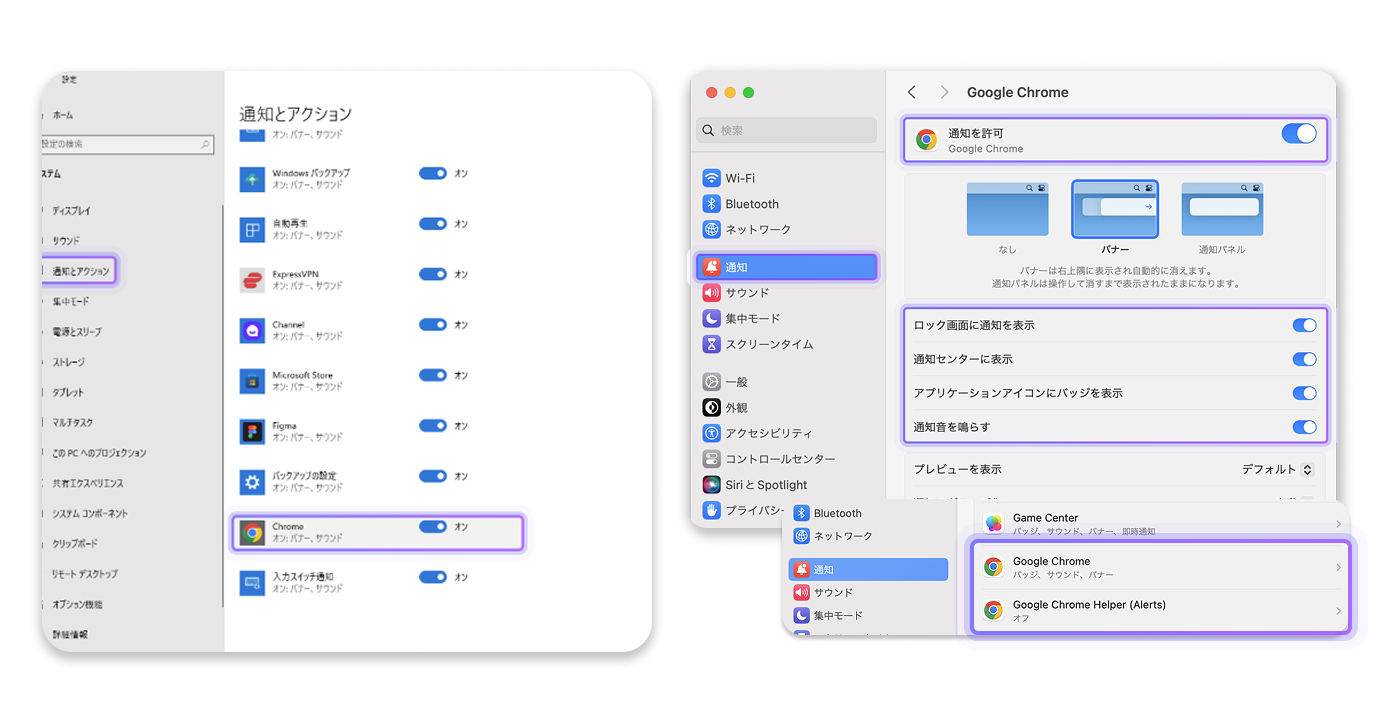This screenshot has height=723, width=1375.
Task: Click the Windows settings search field
Action: 128,144
